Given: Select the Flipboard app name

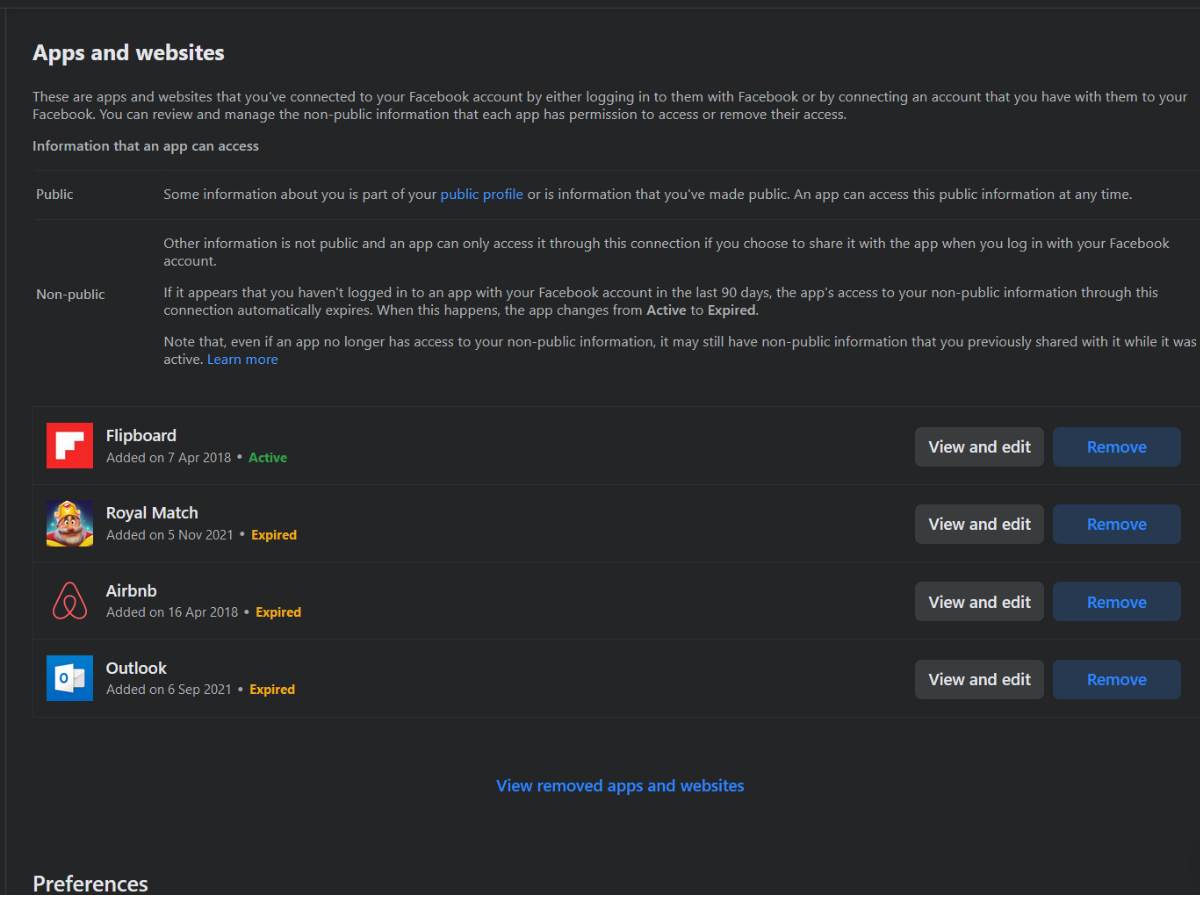Looking at the screenshot, I should (x=141, y=435).
